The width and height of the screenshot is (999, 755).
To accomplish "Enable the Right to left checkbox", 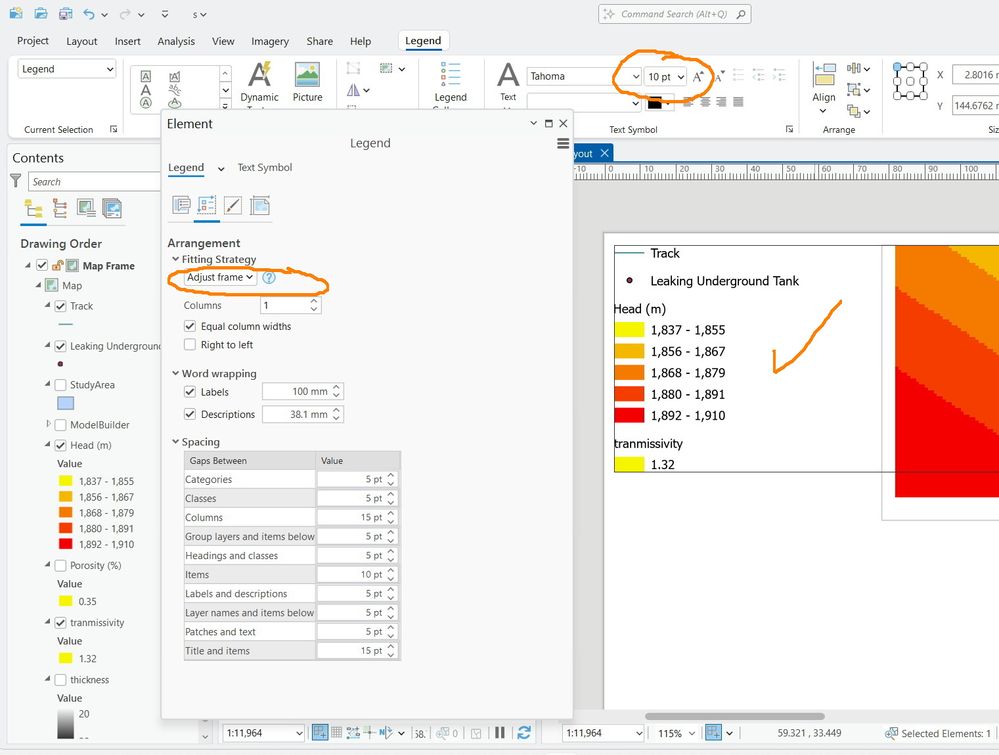I will tap(190, 345).
